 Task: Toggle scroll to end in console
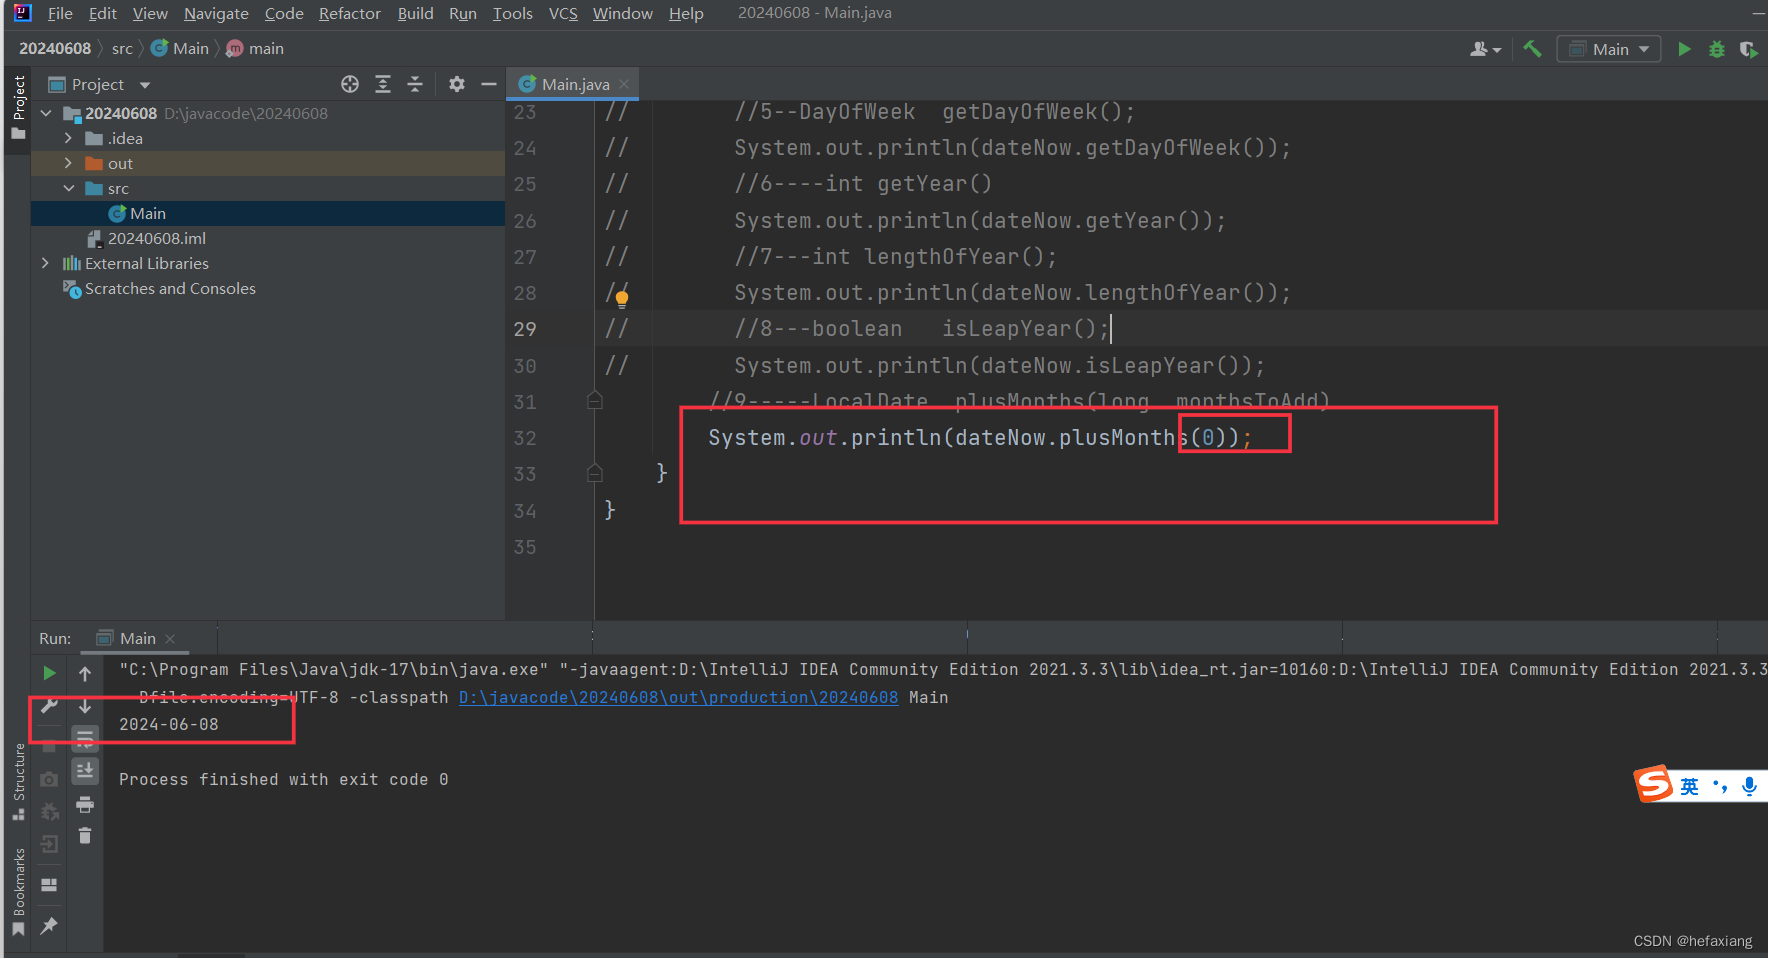[85, 771]
